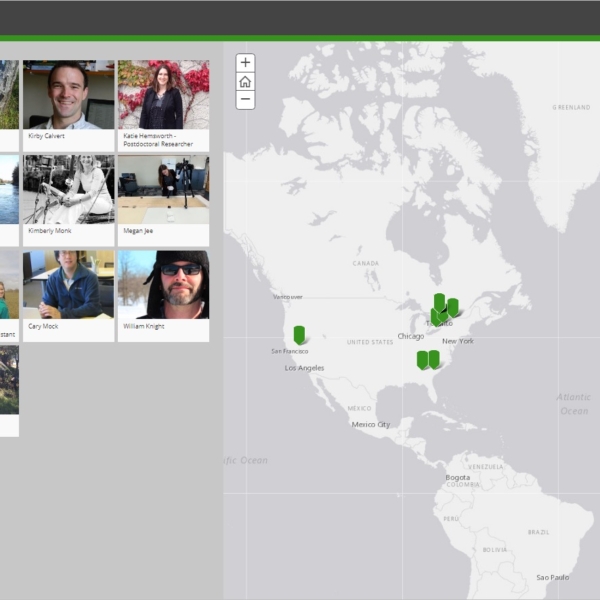Zoom out on the map
Viewport: 600px width, 600px height.
(x=245, y=100)
